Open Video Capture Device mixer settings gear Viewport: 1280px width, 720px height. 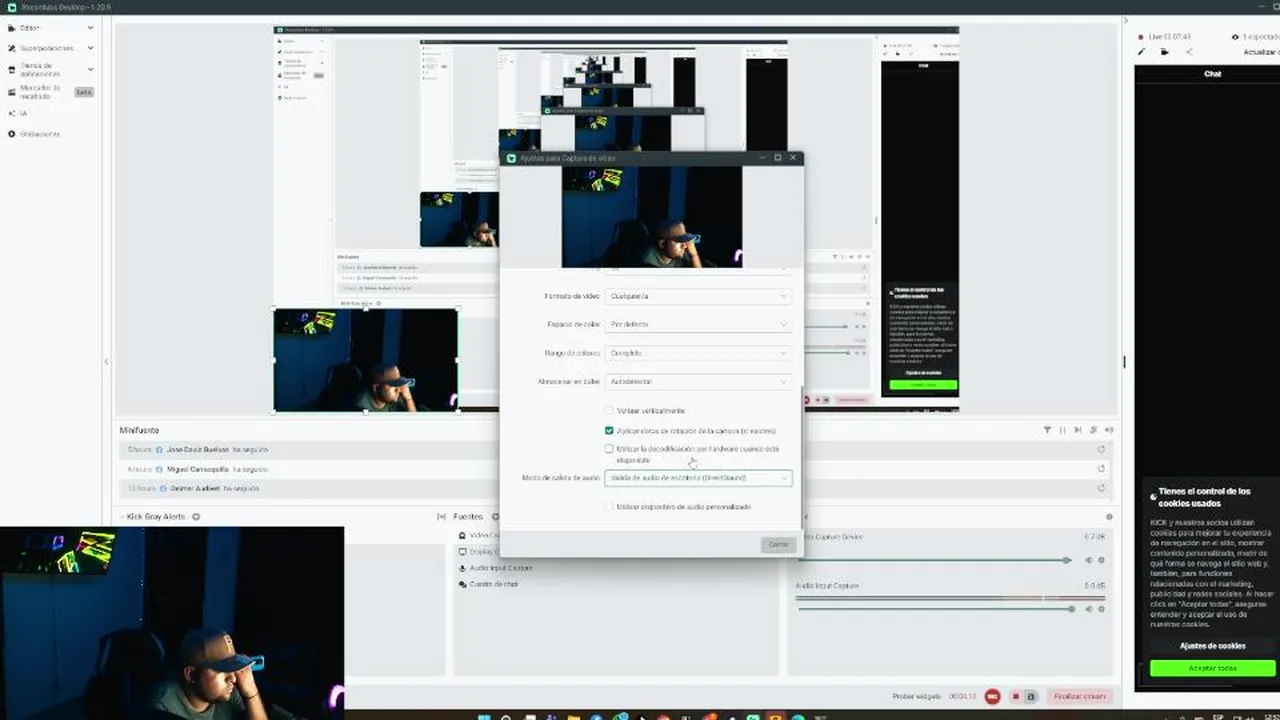click(1102, 560)
